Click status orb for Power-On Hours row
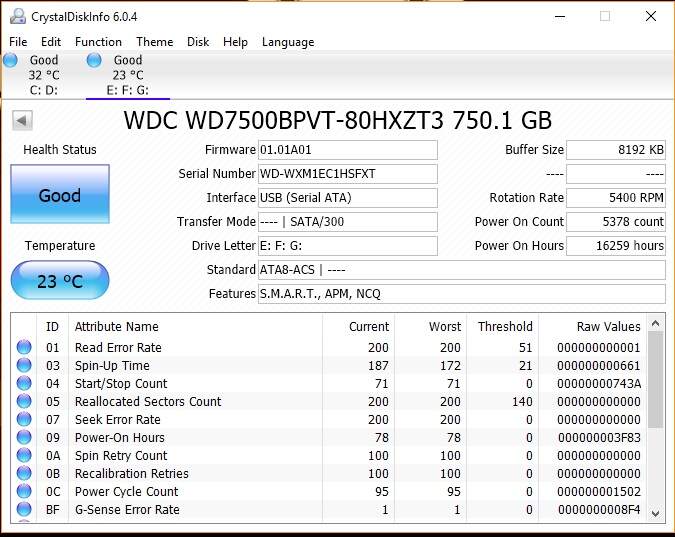Image resolution: width=675 pixels, height=537 pixels. (23, 438)
